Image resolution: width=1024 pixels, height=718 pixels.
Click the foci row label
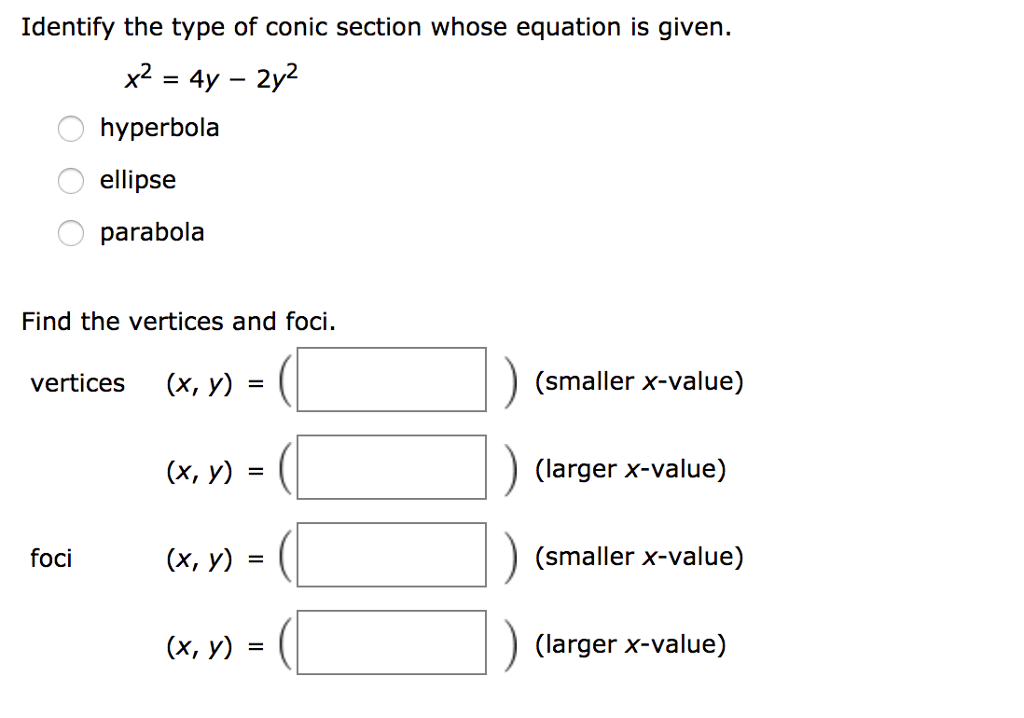tap(51, 559)
